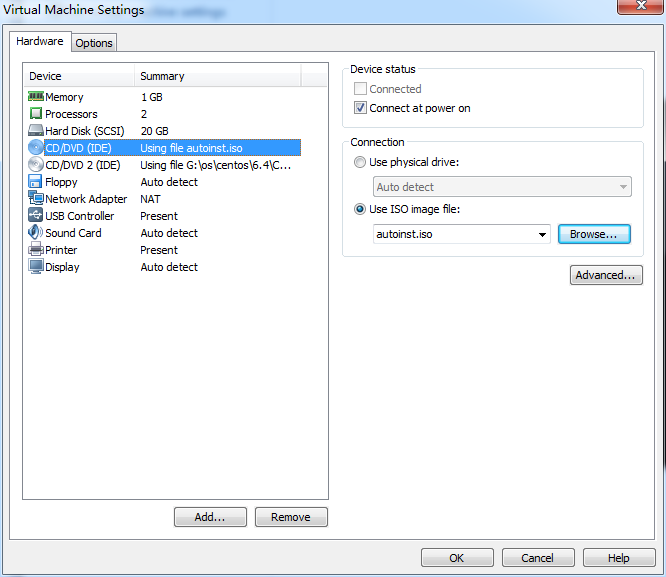Close the Virtual Machine Settings window
Screen dimensions: 666x577
641,6
